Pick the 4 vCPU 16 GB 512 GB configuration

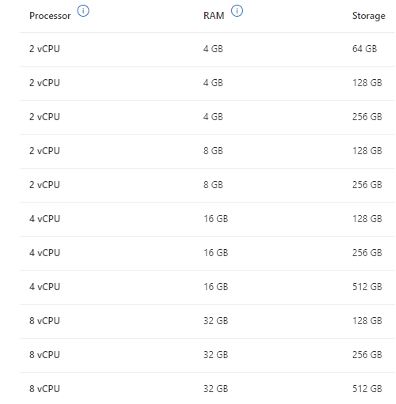[207, 287]
